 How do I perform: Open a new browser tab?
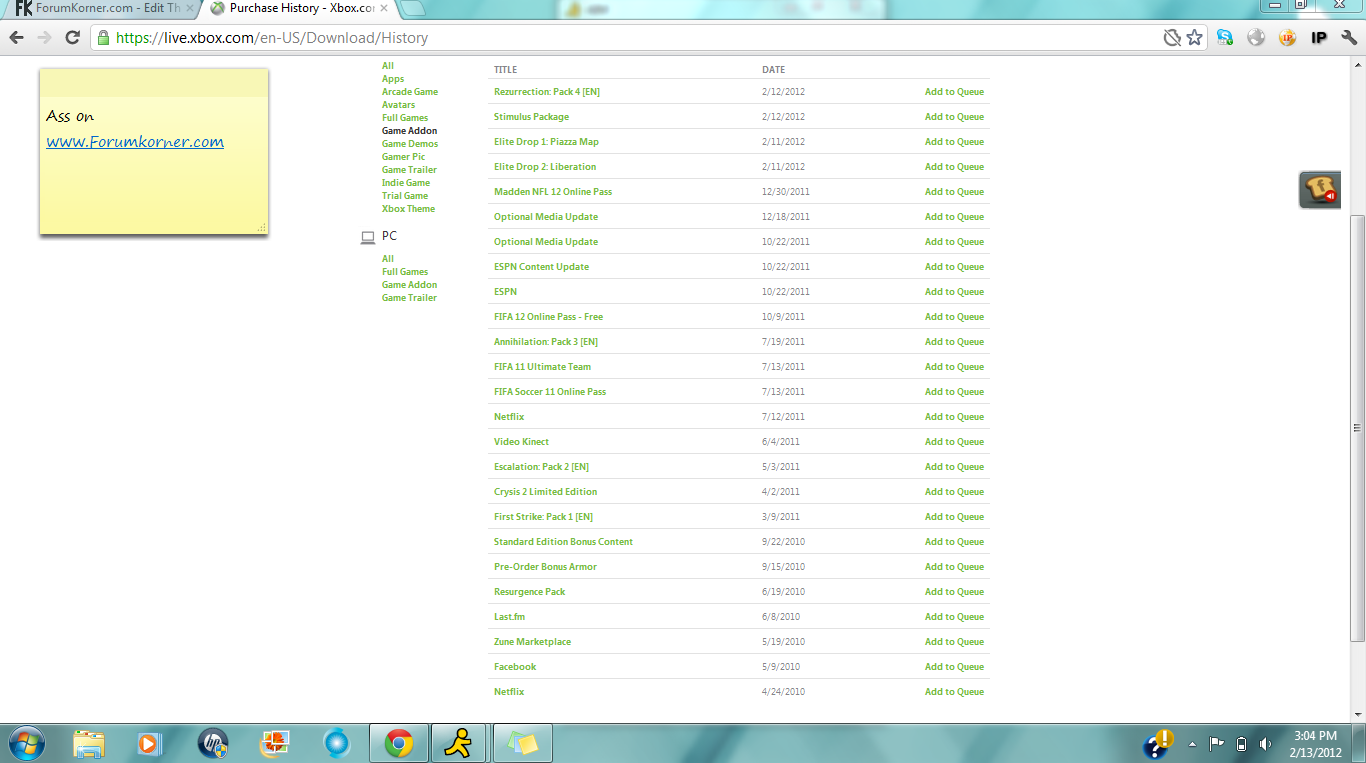tap(412, 8)
